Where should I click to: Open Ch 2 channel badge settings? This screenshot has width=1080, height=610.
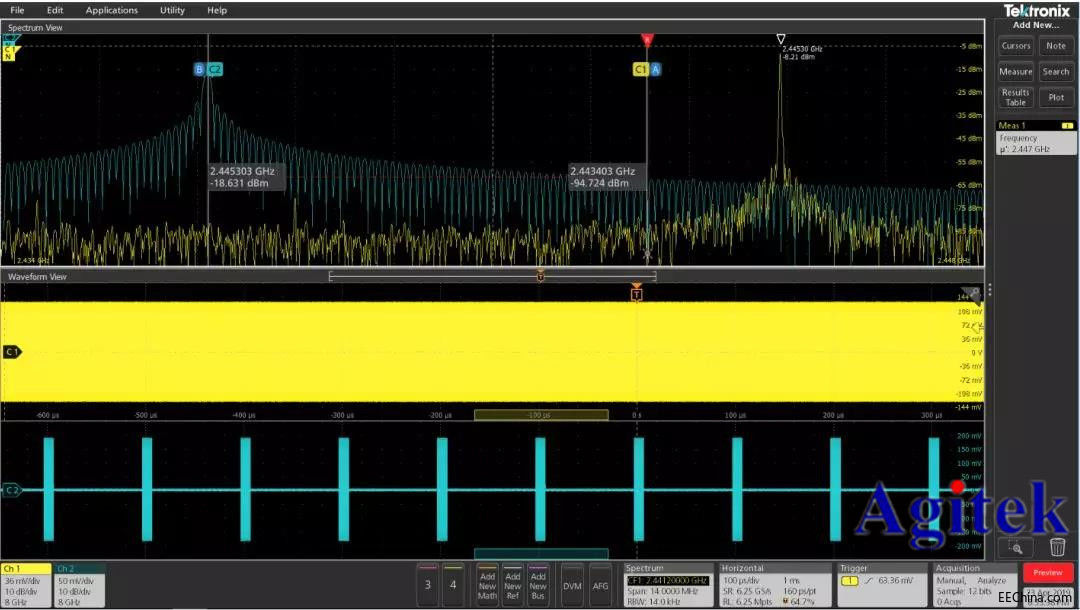tap(79, 585)
